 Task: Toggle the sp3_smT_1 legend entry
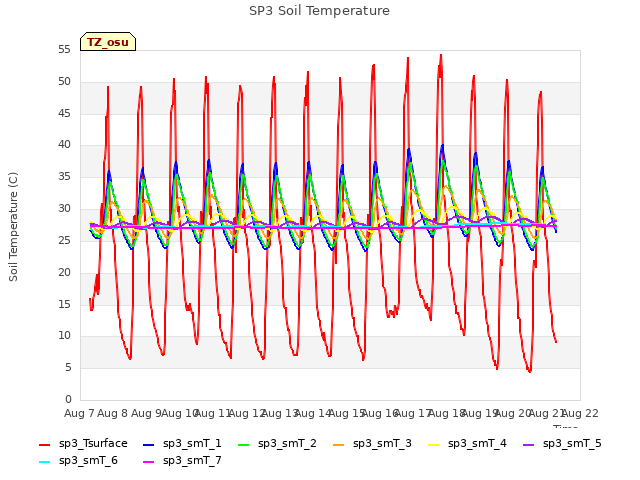coord(182,444)
